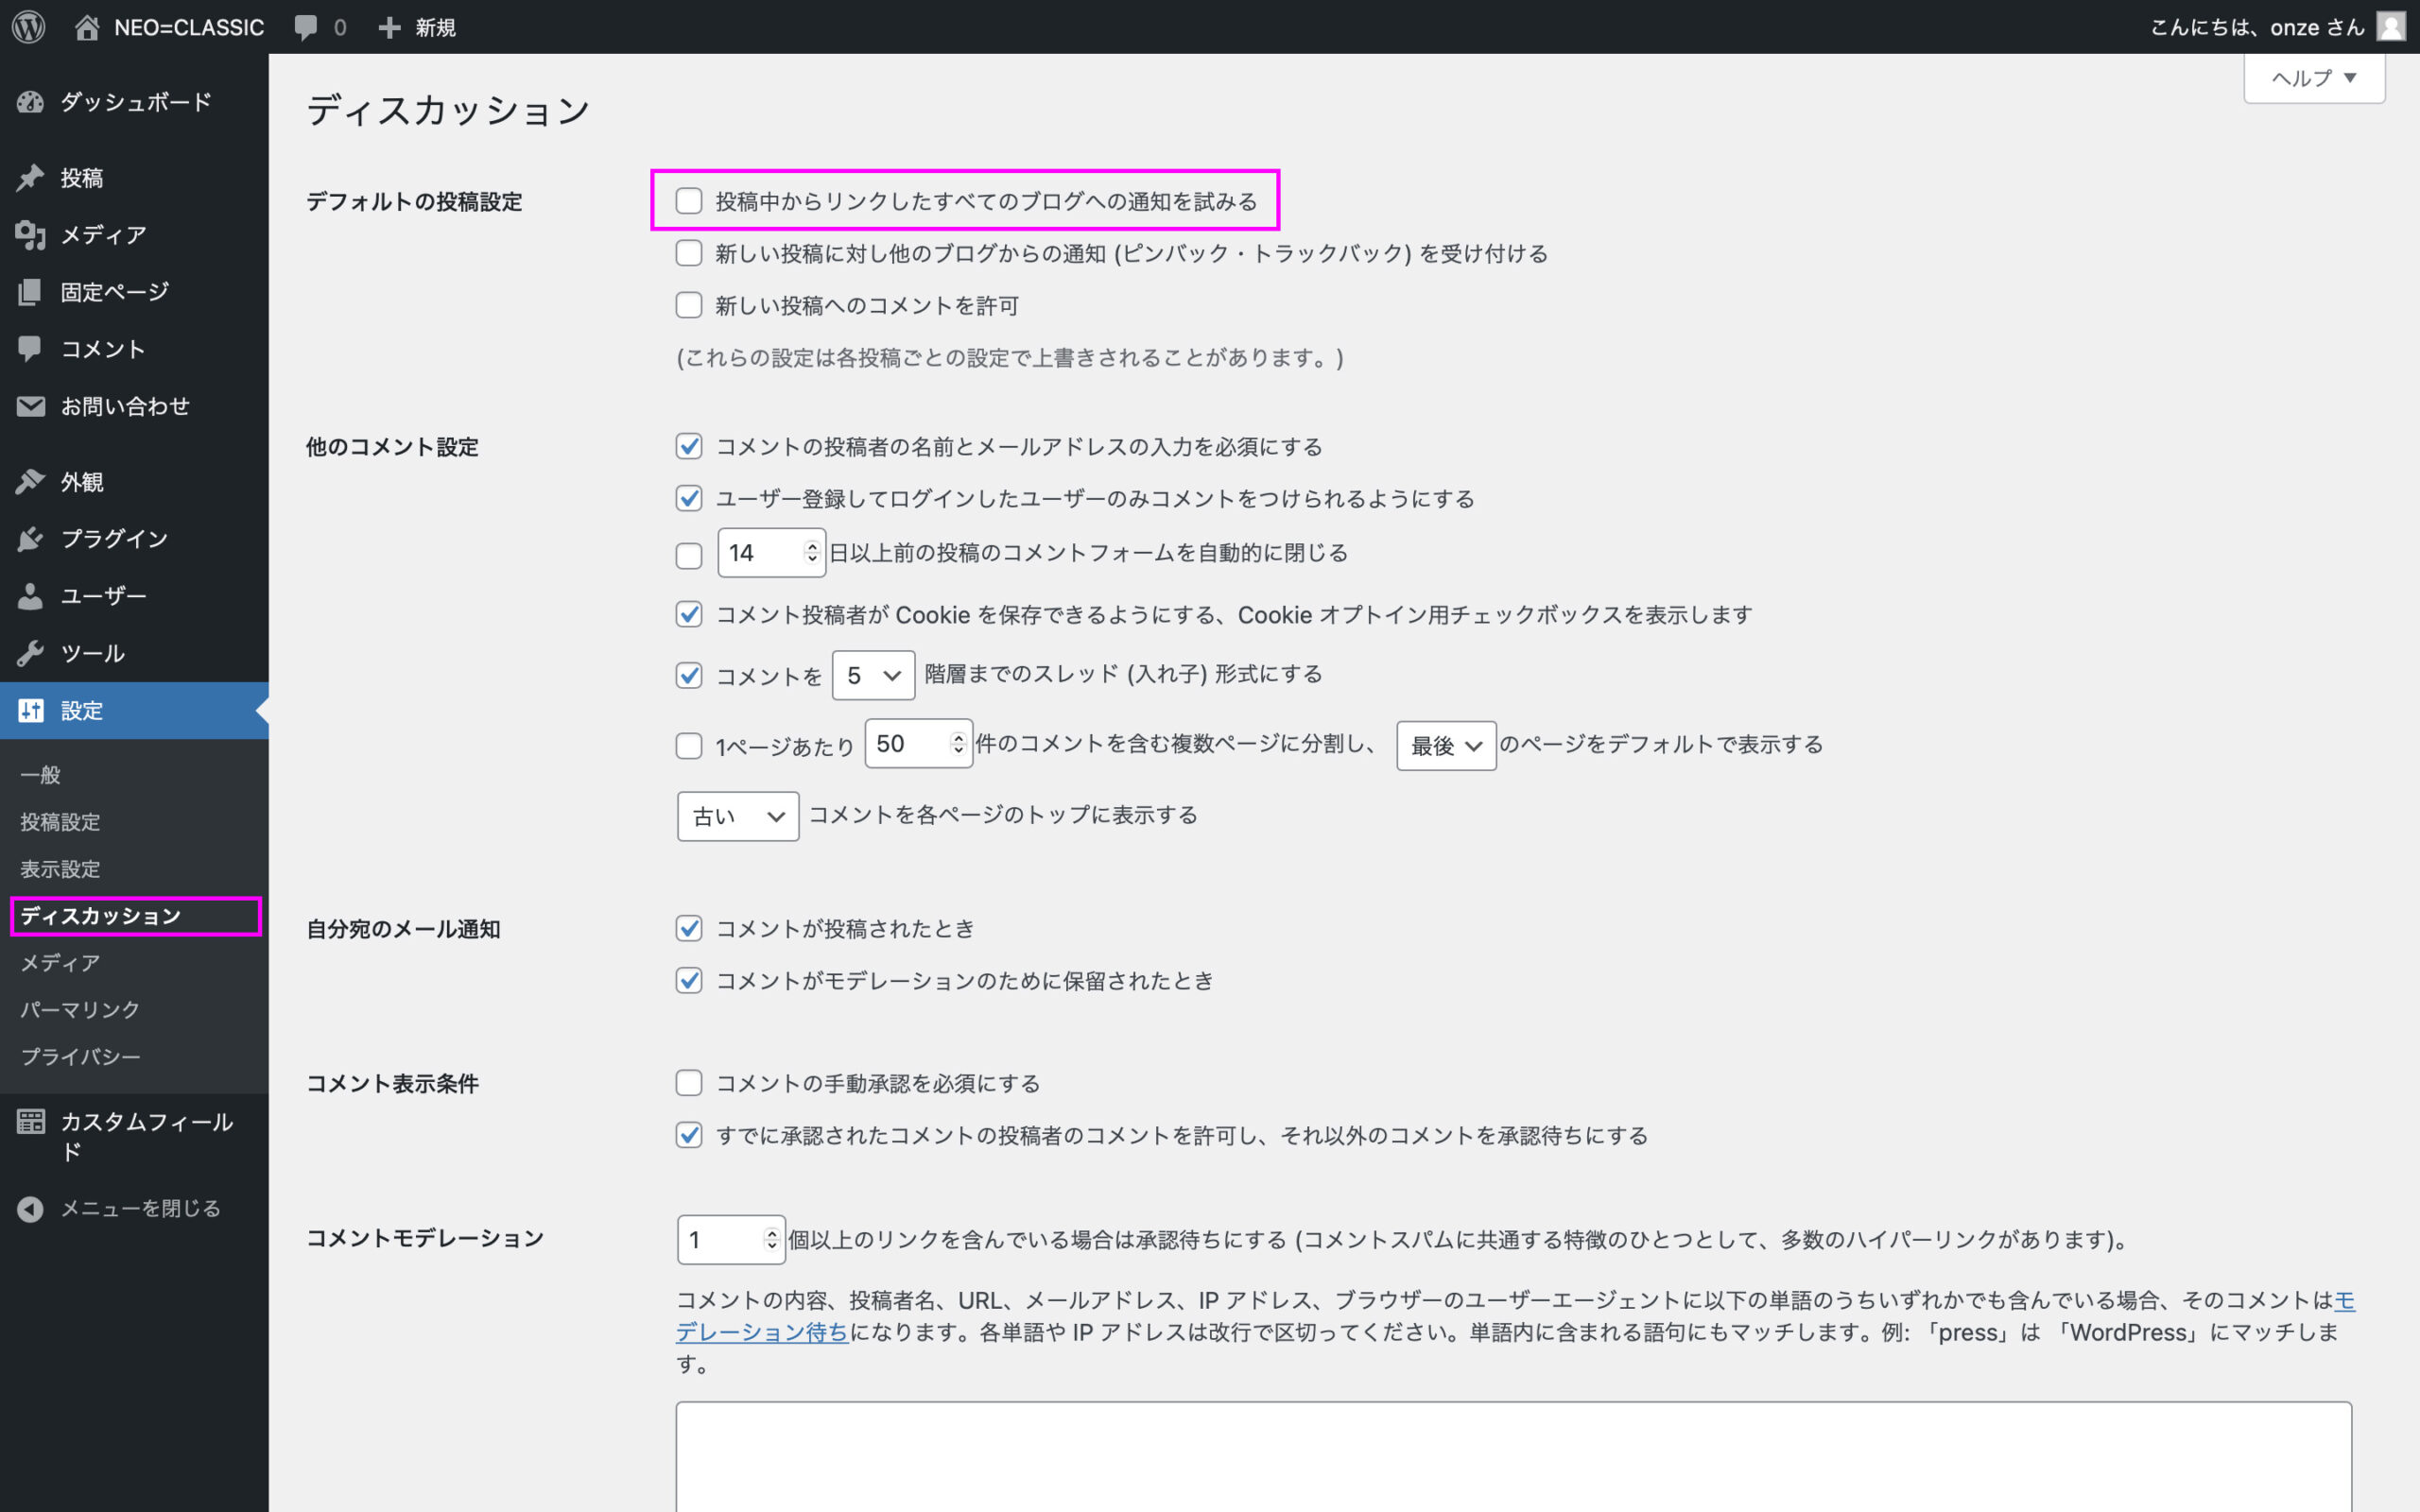
Task: Expand the ヘルプ tab
Action: coord(2314,78)
